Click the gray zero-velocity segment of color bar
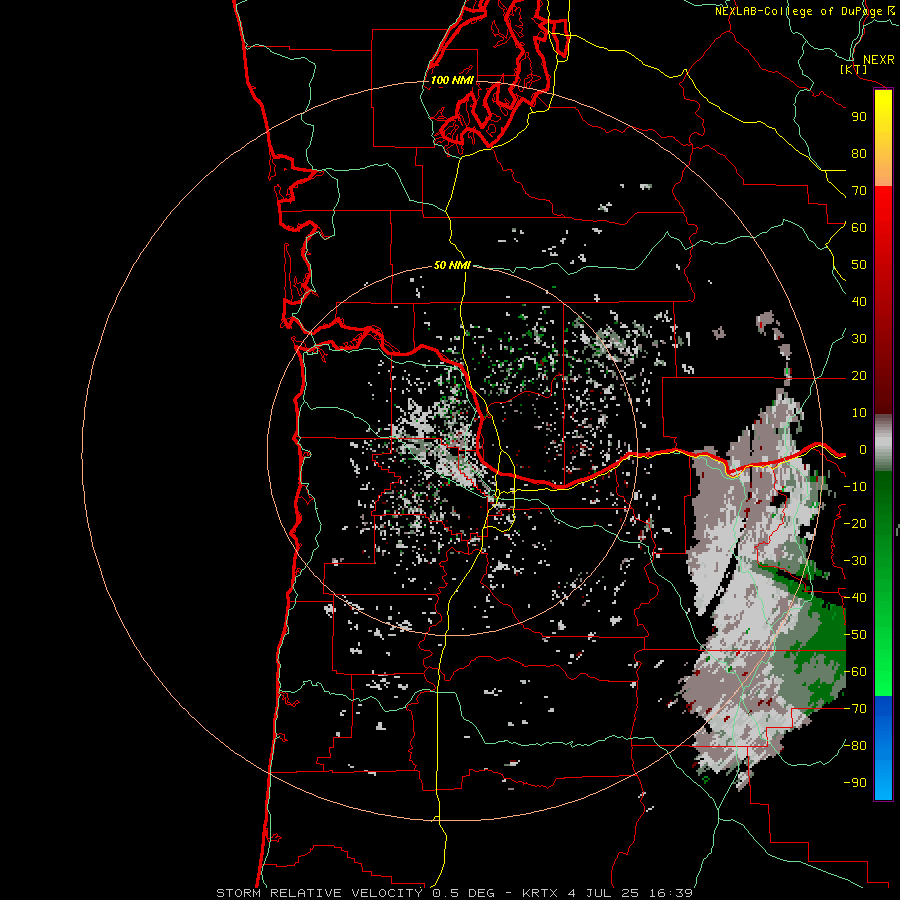 coord(883,443)
